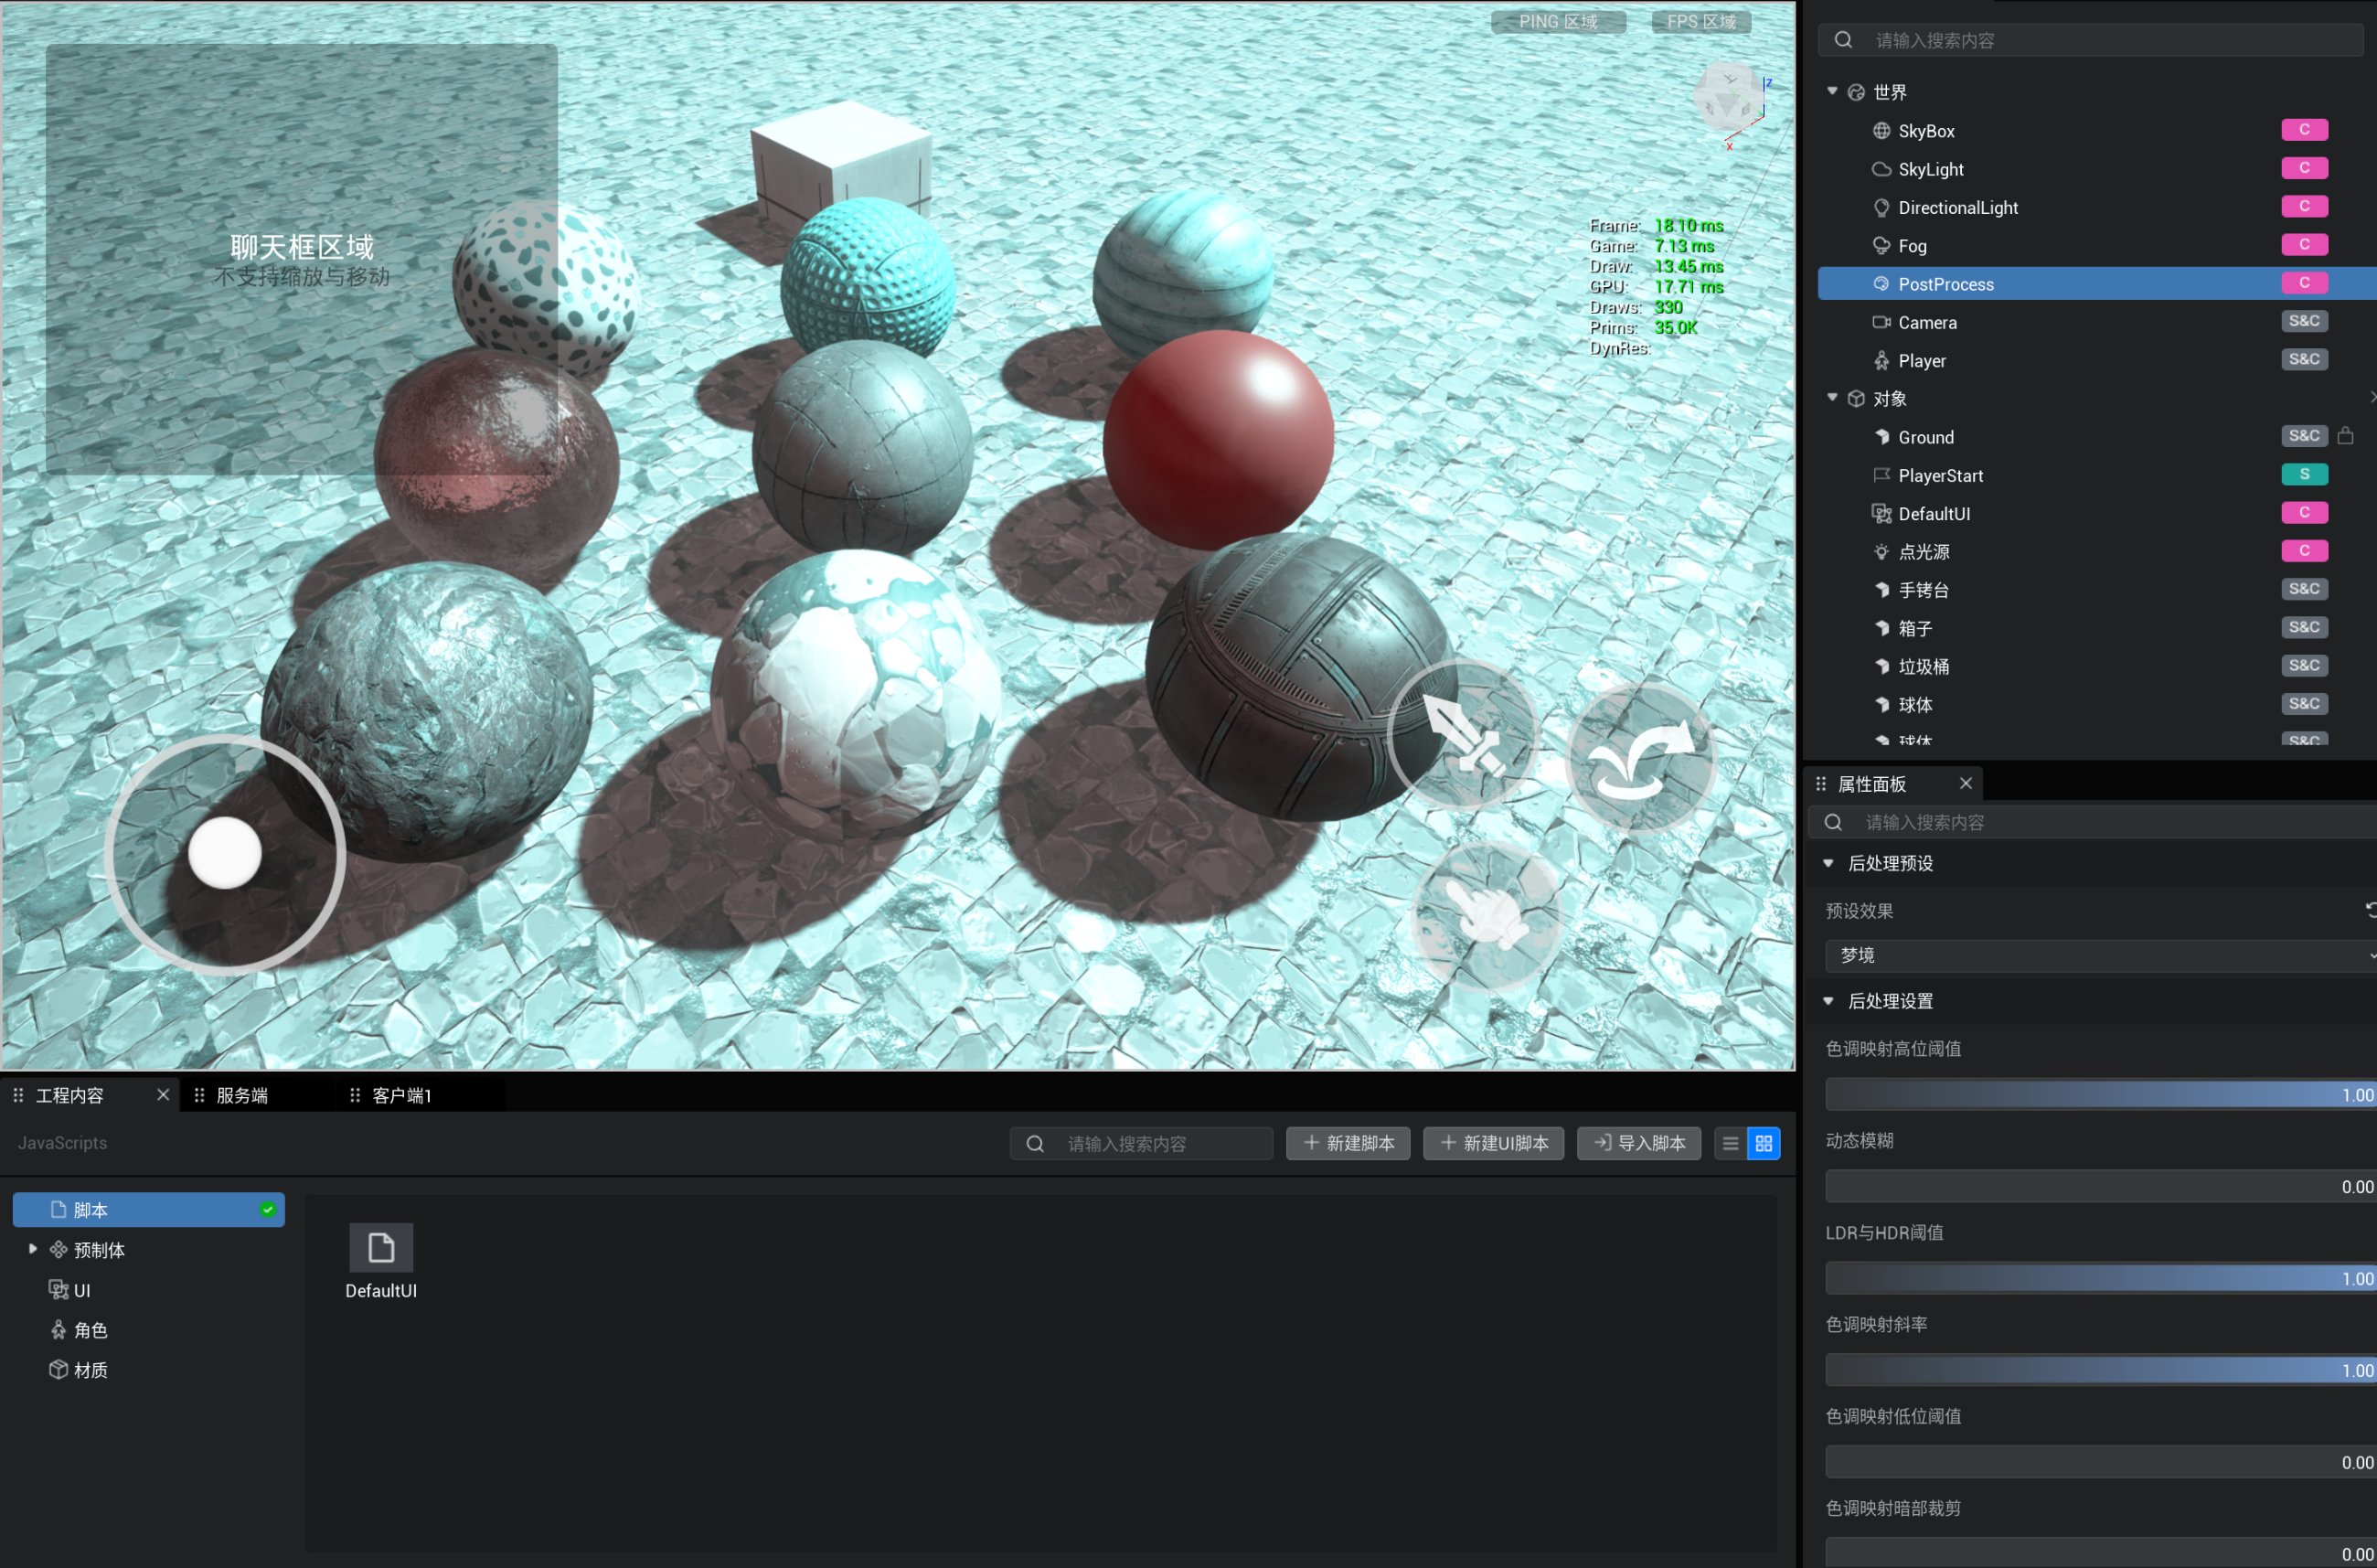
Task: Toggle the S&C tag on 箱子
Action: pos(2304,627)
